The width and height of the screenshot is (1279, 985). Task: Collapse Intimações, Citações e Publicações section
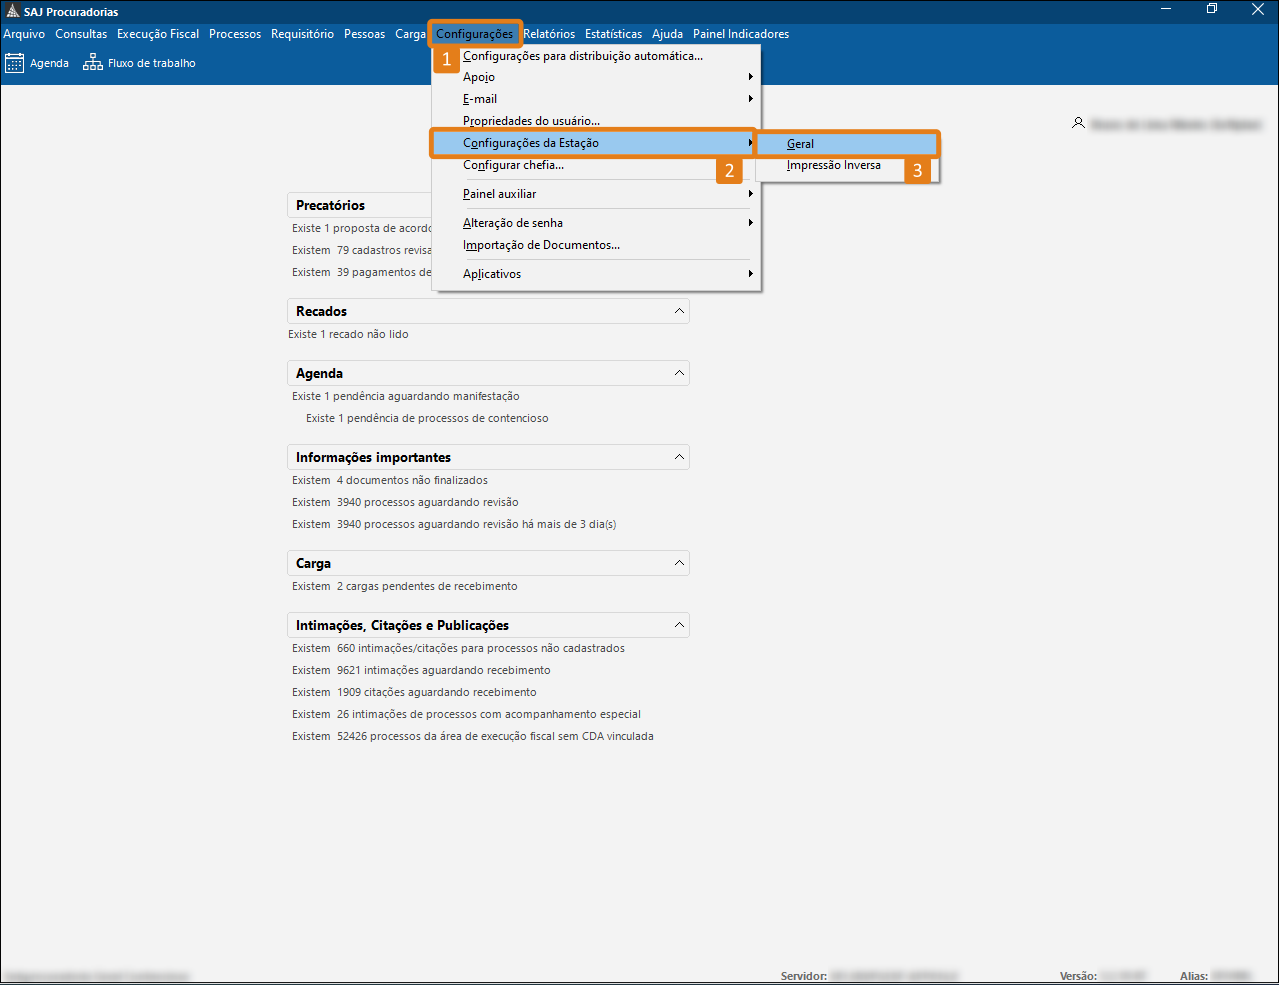click(679, 625)
